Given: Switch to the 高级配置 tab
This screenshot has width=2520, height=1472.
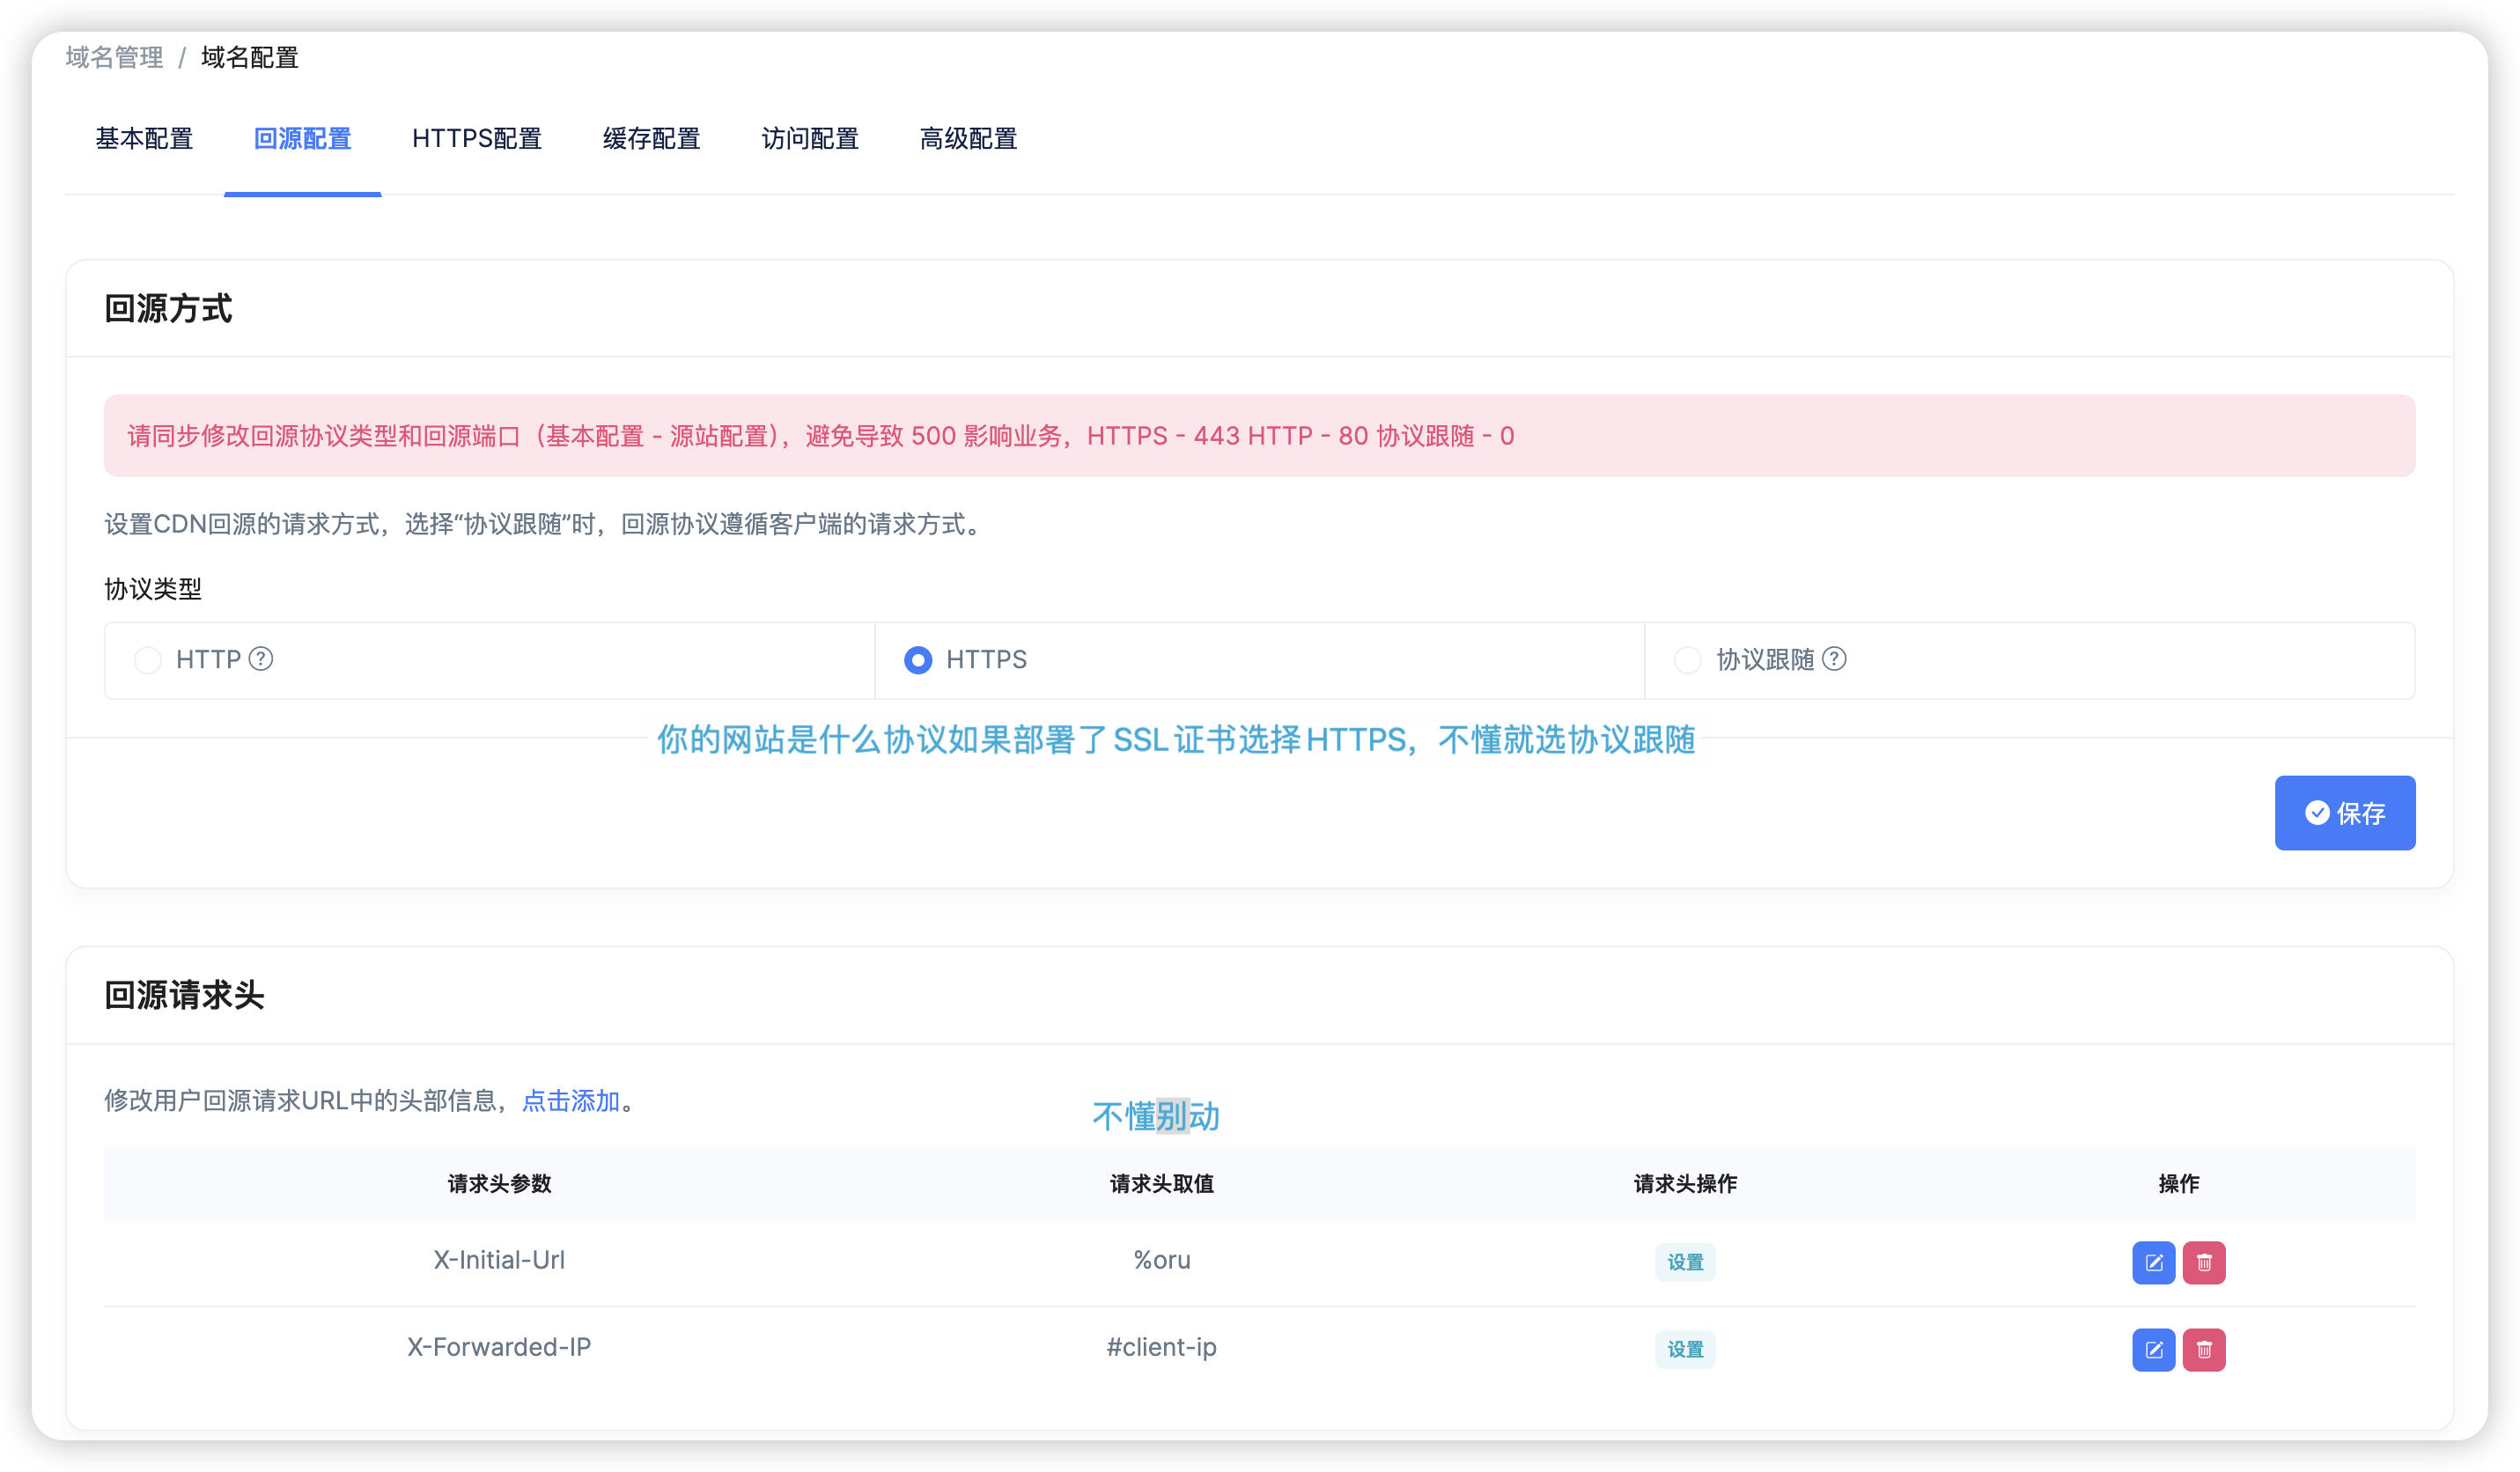Looking at the screenshot, I should (968, 139).
